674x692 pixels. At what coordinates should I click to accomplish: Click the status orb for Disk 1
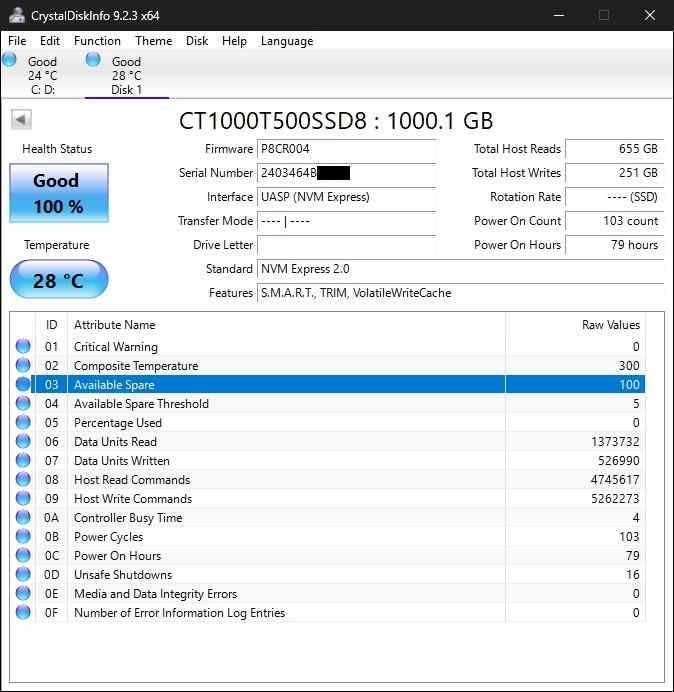coord(93,59)
